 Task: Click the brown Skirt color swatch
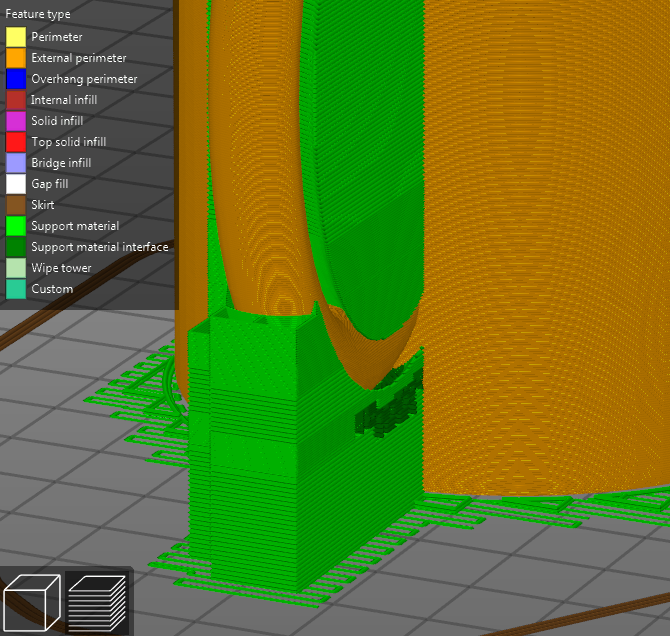[x=16, y=205]
